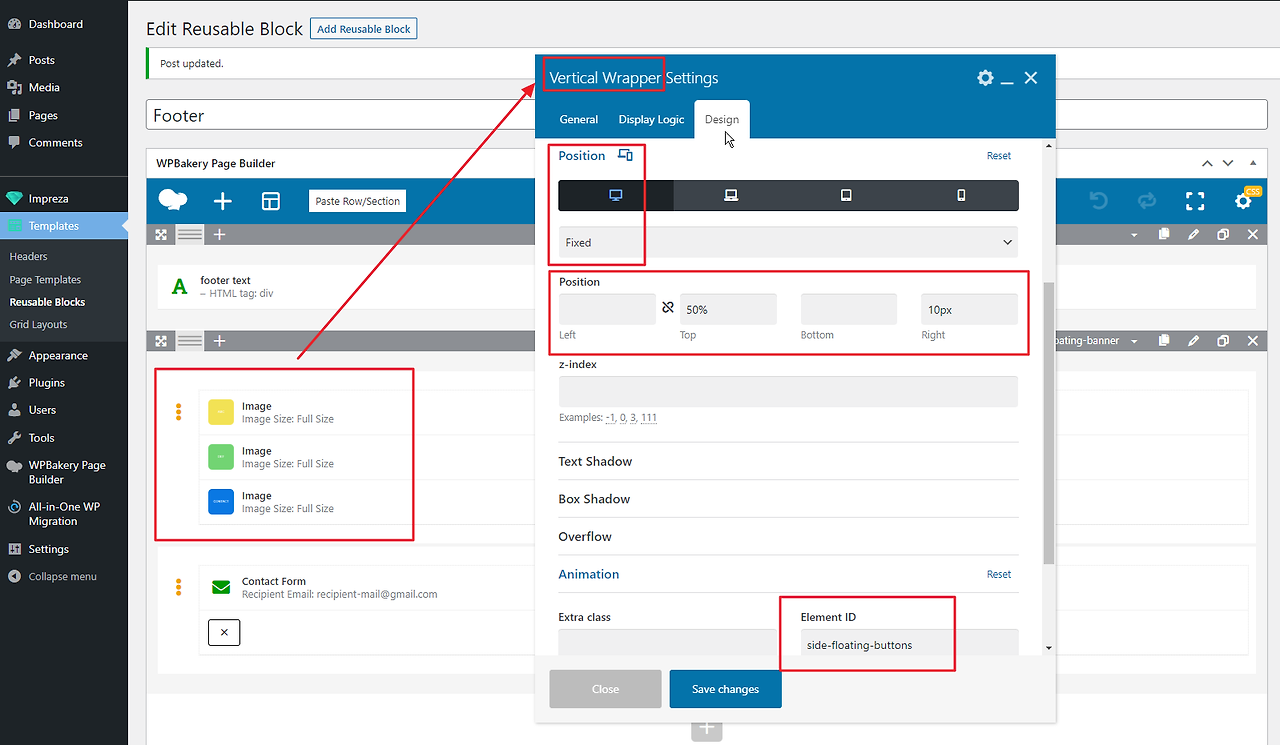Image resolution: width=1280 pixels, height=745 pixels.
Task: Open the dropdown arrow of the footer text row
Action: (1134, 235)
